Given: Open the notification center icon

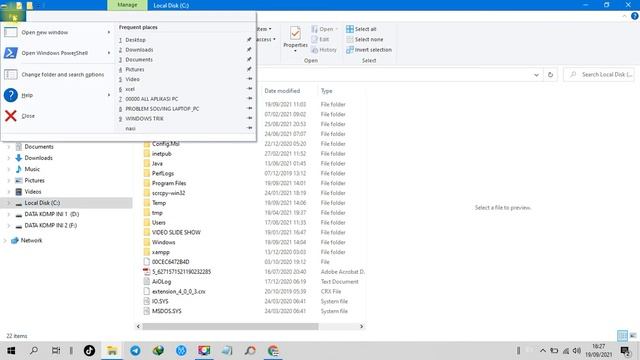Looking at the screenshot, I should tap(625, 351).
